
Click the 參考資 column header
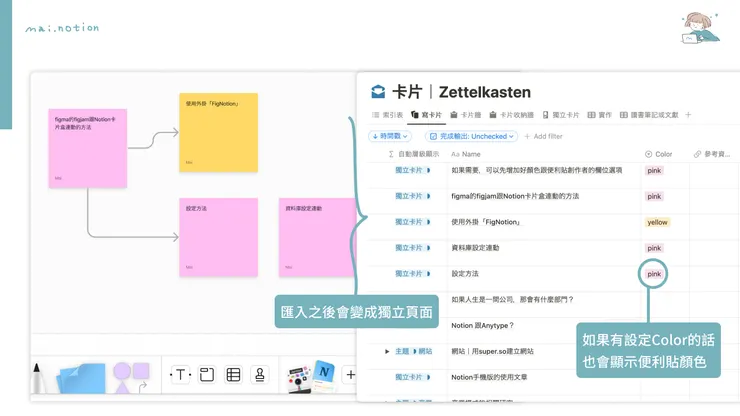pyautogui.click(x=712, y=154)
